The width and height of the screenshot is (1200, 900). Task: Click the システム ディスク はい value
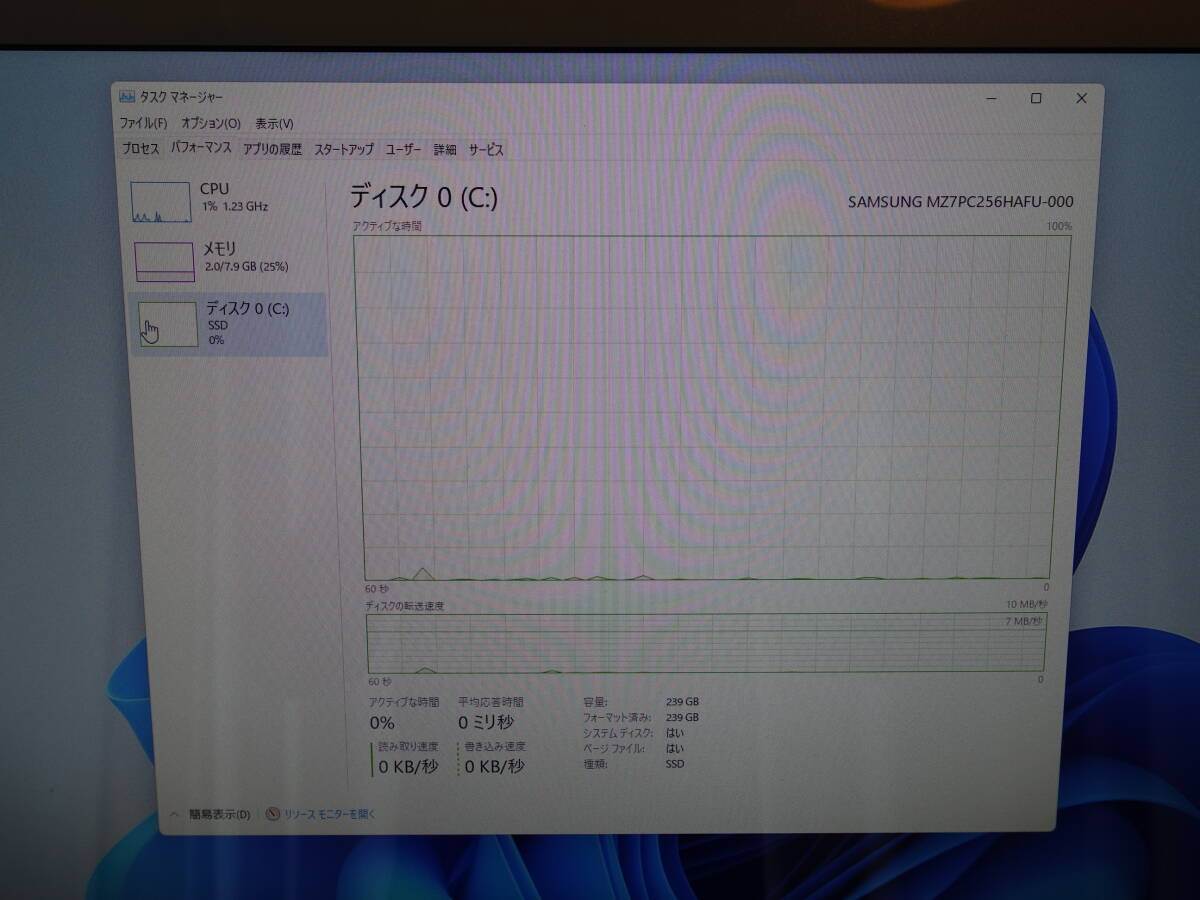pos(675,733)
